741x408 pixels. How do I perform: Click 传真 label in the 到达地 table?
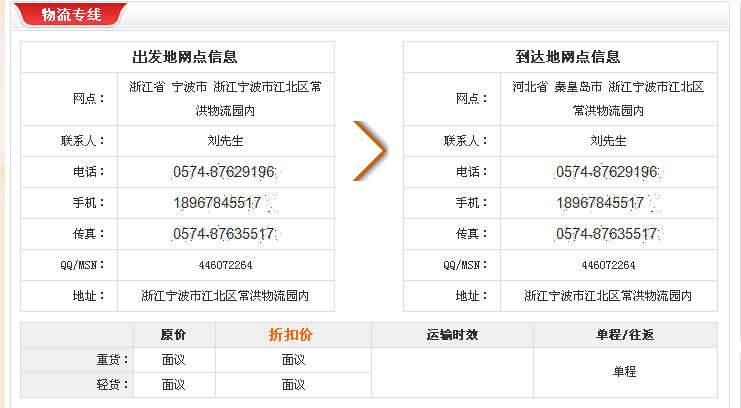472,234
